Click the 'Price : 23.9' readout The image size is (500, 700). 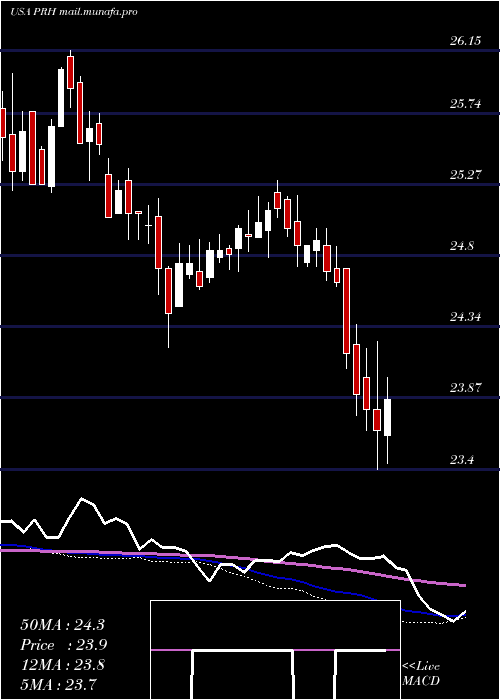tap(64, 645)
